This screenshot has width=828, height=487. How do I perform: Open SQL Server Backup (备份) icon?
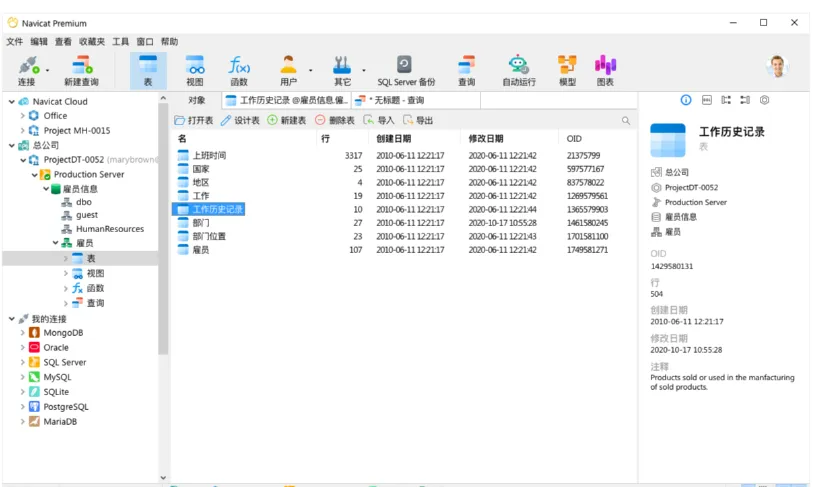[x=406, y=71]
